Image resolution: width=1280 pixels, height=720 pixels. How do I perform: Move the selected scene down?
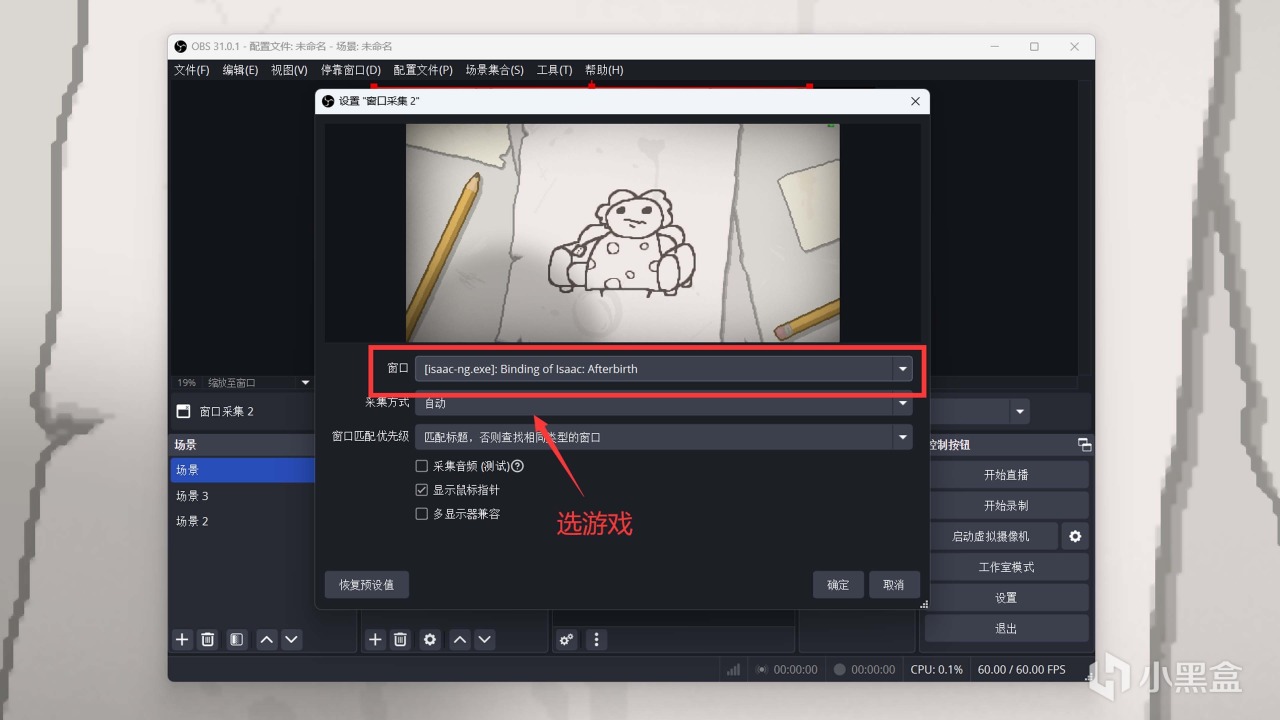pos(291,639)
